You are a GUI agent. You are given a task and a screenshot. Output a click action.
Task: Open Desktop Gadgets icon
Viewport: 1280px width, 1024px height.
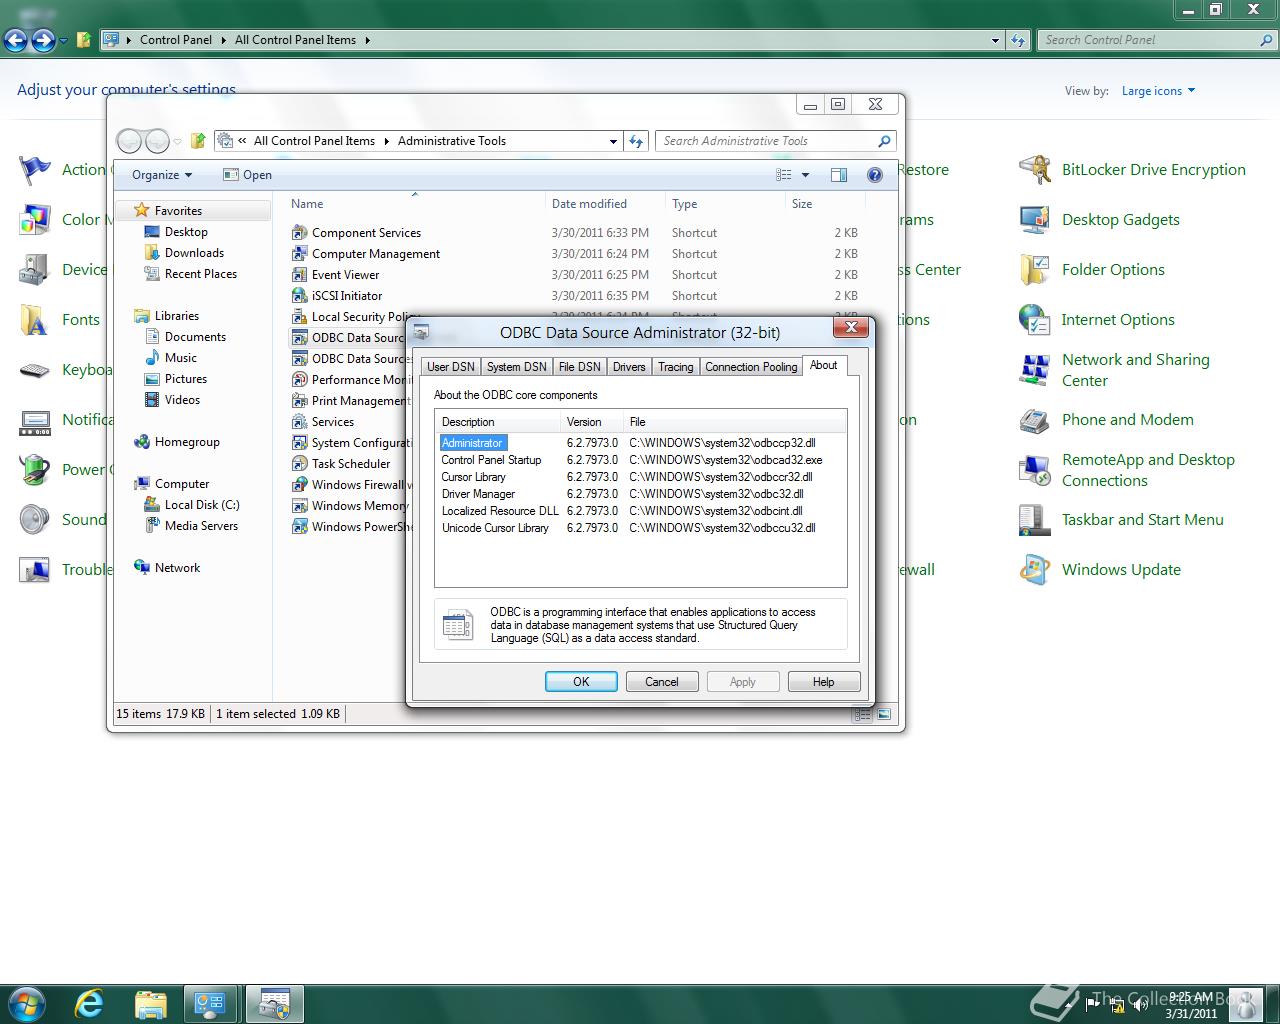pyautogui.click(x=1034, y=220)
